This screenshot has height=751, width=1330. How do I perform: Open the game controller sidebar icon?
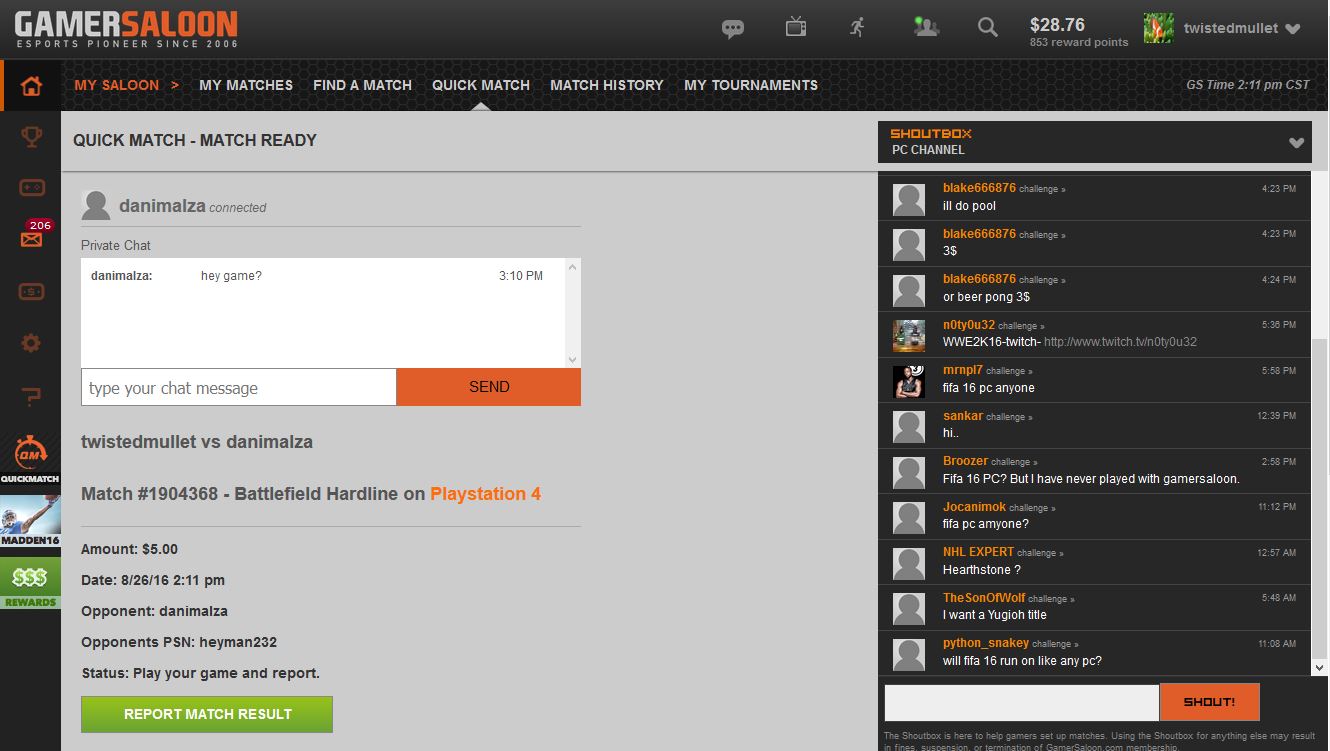coord(31,188)
